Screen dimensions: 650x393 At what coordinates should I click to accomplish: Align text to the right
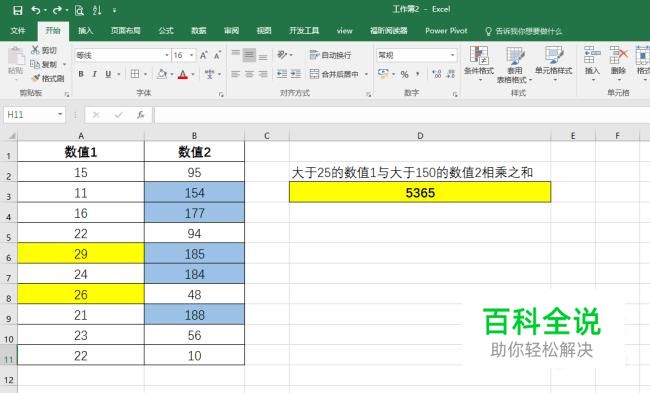pyautogui.click(x=263, y=74)
